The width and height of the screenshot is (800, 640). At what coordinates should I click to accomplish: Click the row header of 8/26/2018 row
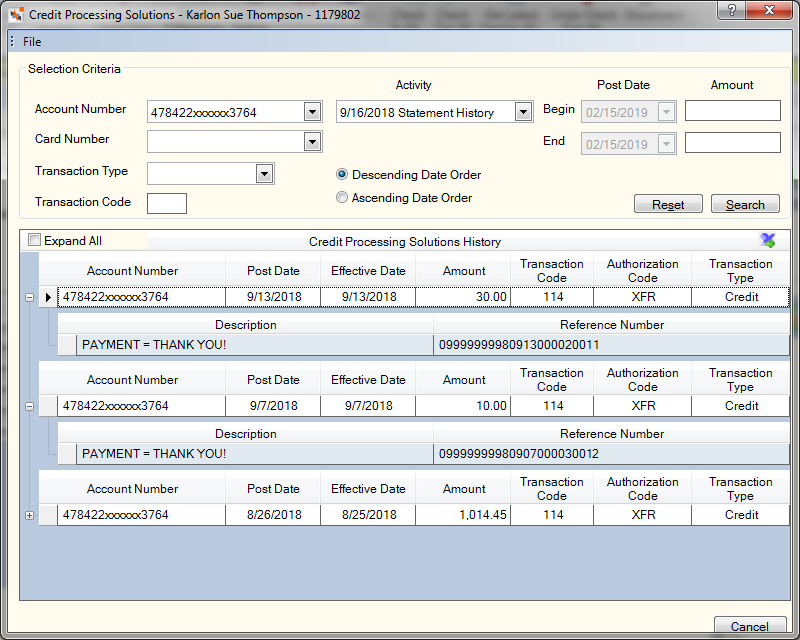coord(48,515)
